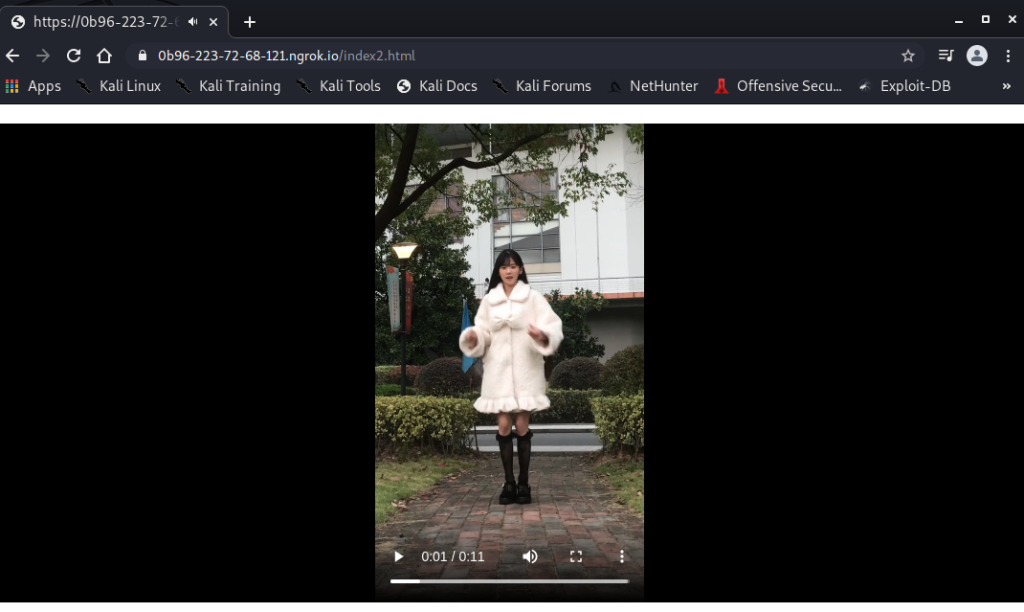Bookmark this page with the star icon
Image resolution: width=1024 pixels, height=612 pixels.
[908, 56]
